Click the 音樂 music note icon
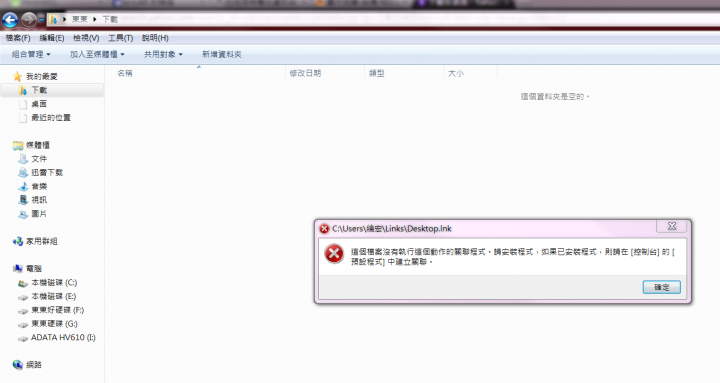This screenshot has height=383, width=720. click(x=22, y=186)
